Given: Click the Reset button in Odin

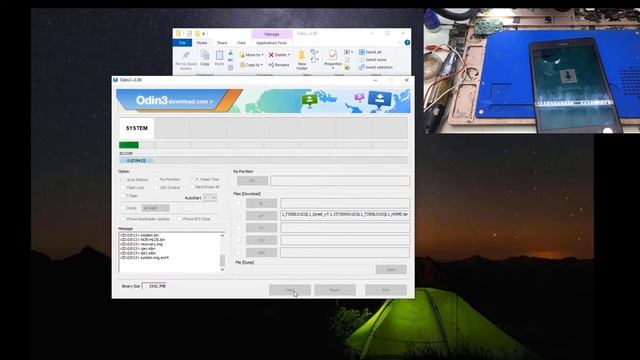Looking at the screenshot, I should pos(335,290).
